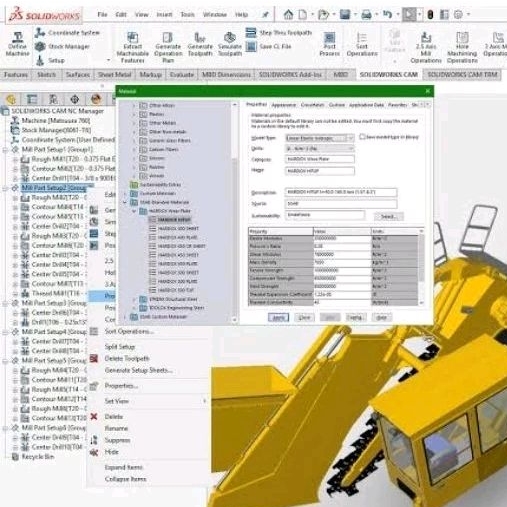Collapse the Mill Part Setup5 tree node

coord(5,361)
